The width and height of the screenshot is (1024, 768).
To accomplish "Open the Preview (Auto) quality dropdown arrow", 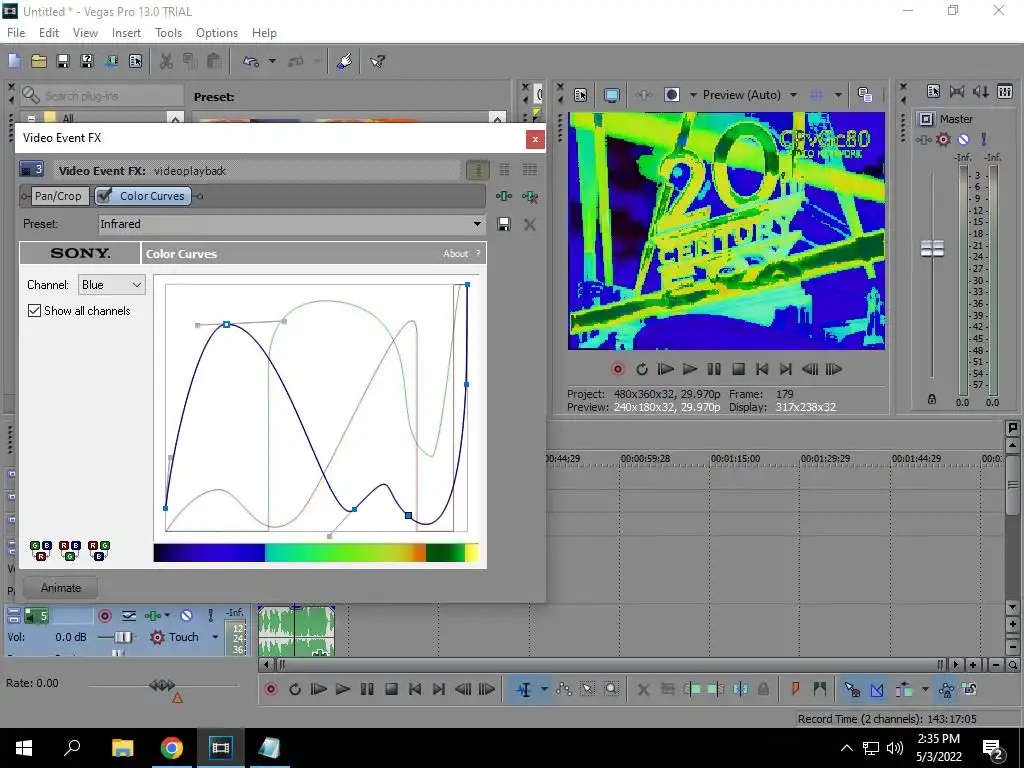I will click(793, 95).
